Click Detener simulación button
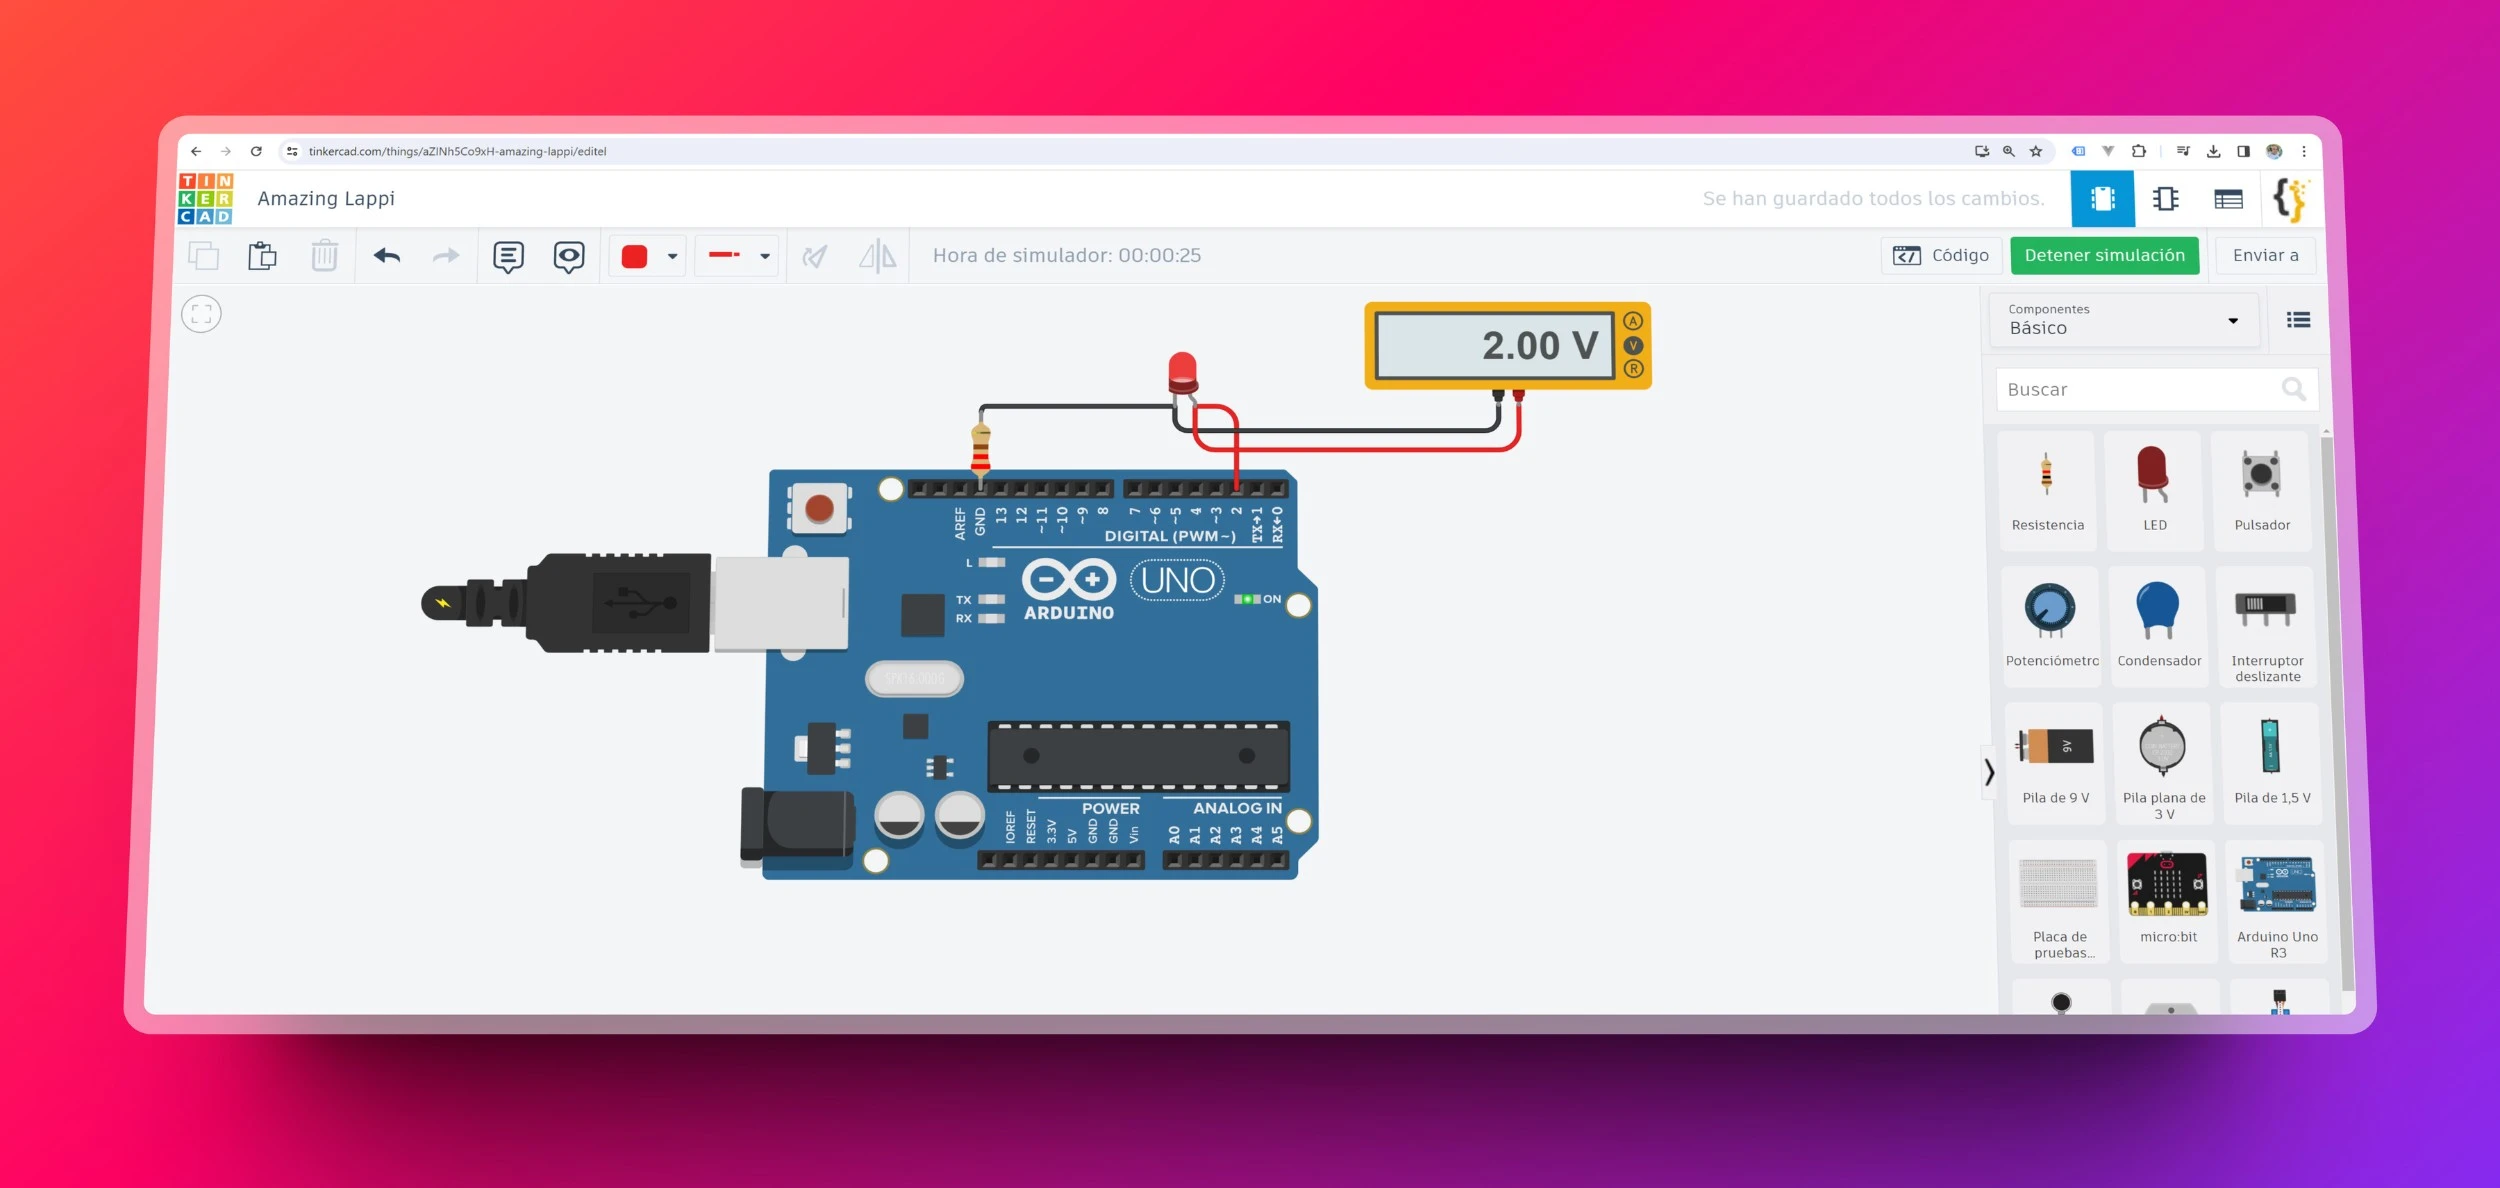2500x1188 pixels. click(x=2105, y=256)
